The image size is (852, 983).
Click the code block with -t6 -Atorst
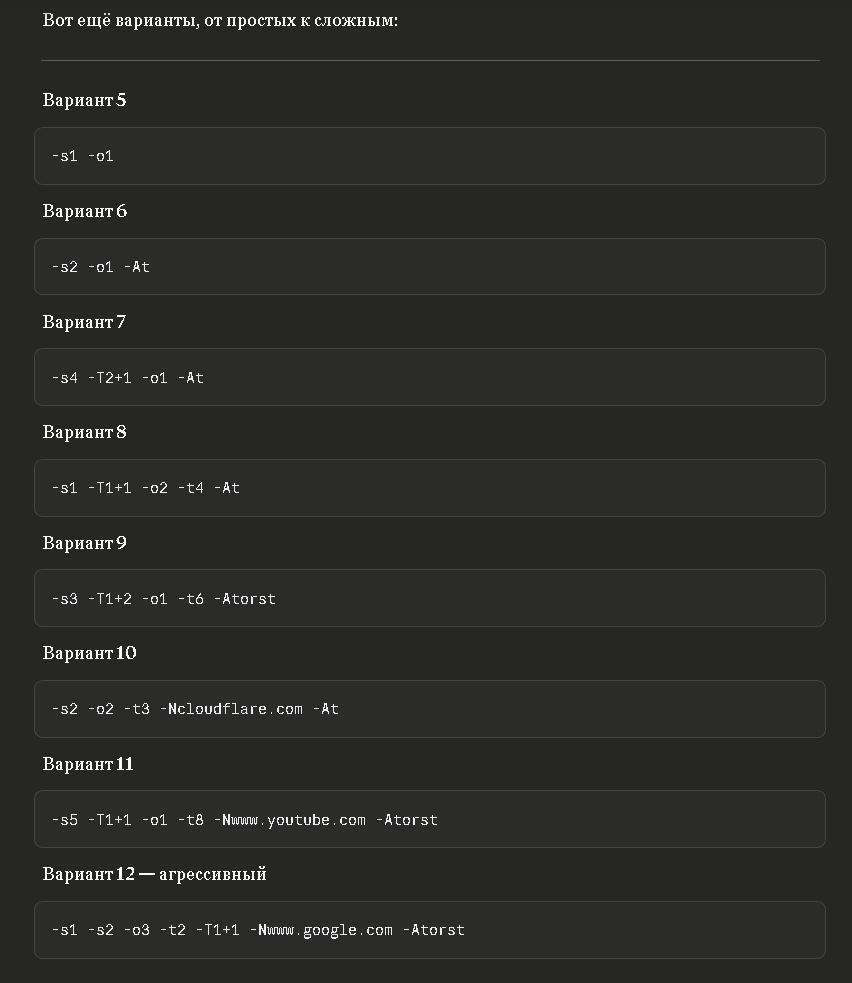(x=429, y=598)
